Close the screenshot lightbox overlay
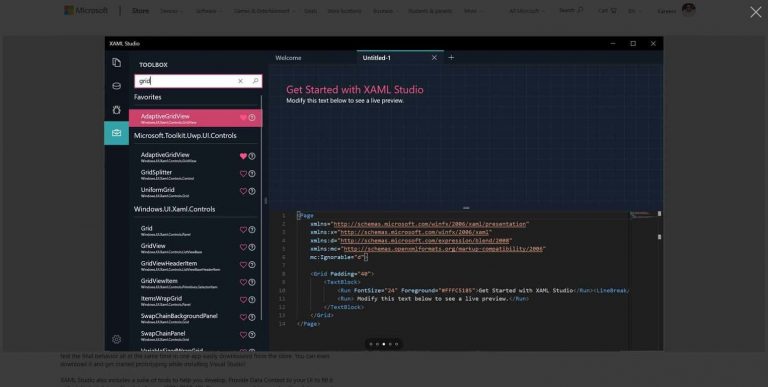The height and width of the screenshot is (387, 768). (x=755, y=12)
